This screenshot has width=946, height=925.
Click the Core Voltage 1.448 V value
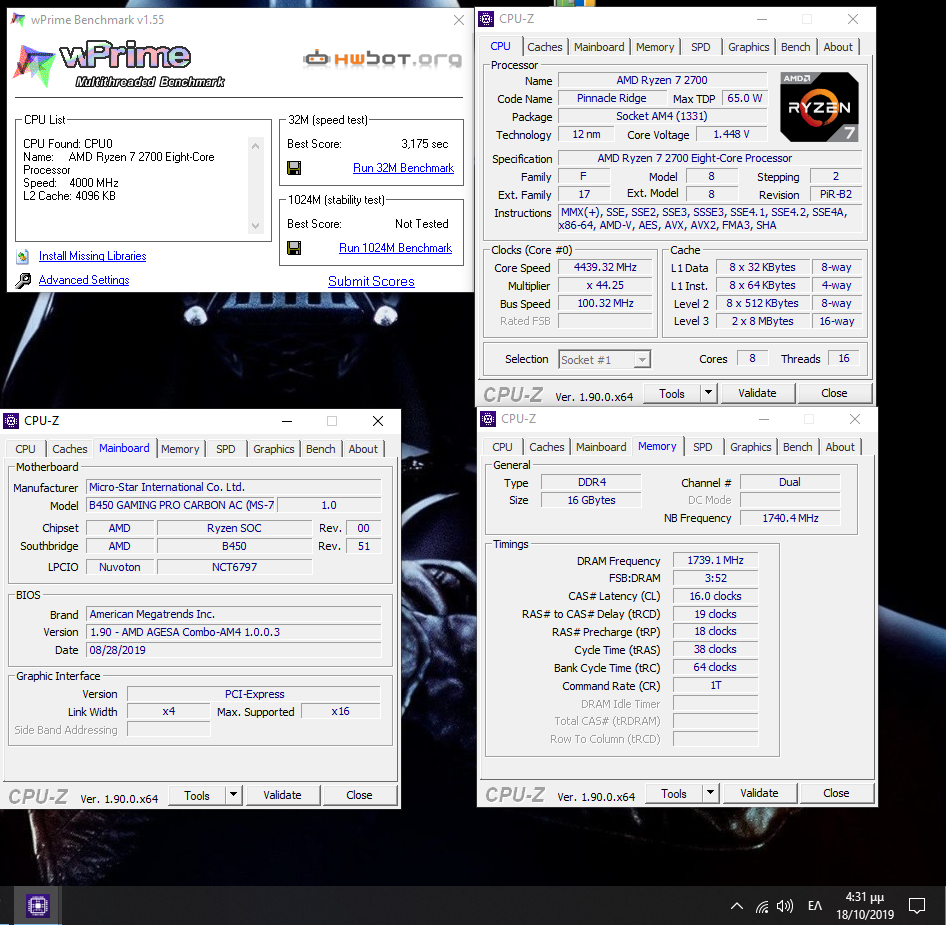coord(731,135)
